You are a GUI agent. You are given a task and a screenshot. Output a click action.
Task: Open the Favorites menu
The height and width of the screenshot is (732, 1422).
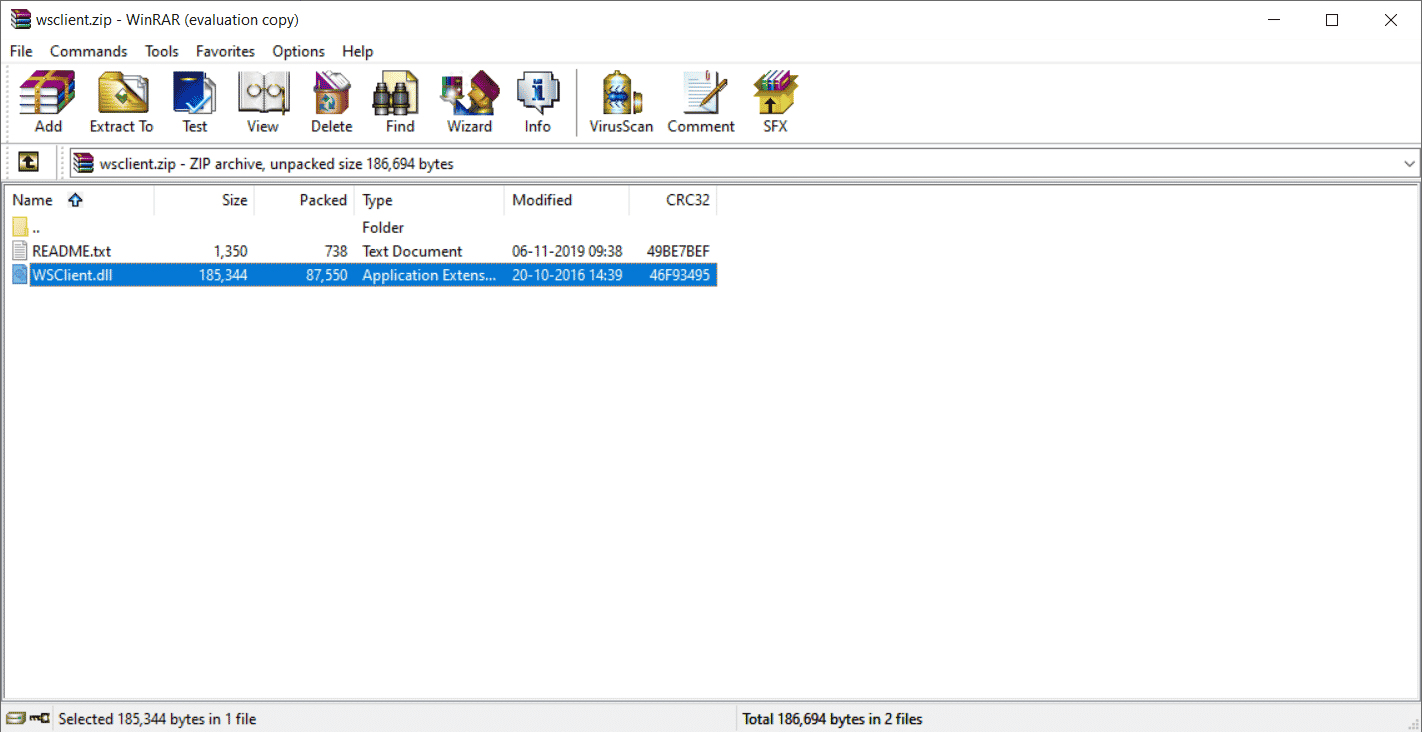[225, 51]
